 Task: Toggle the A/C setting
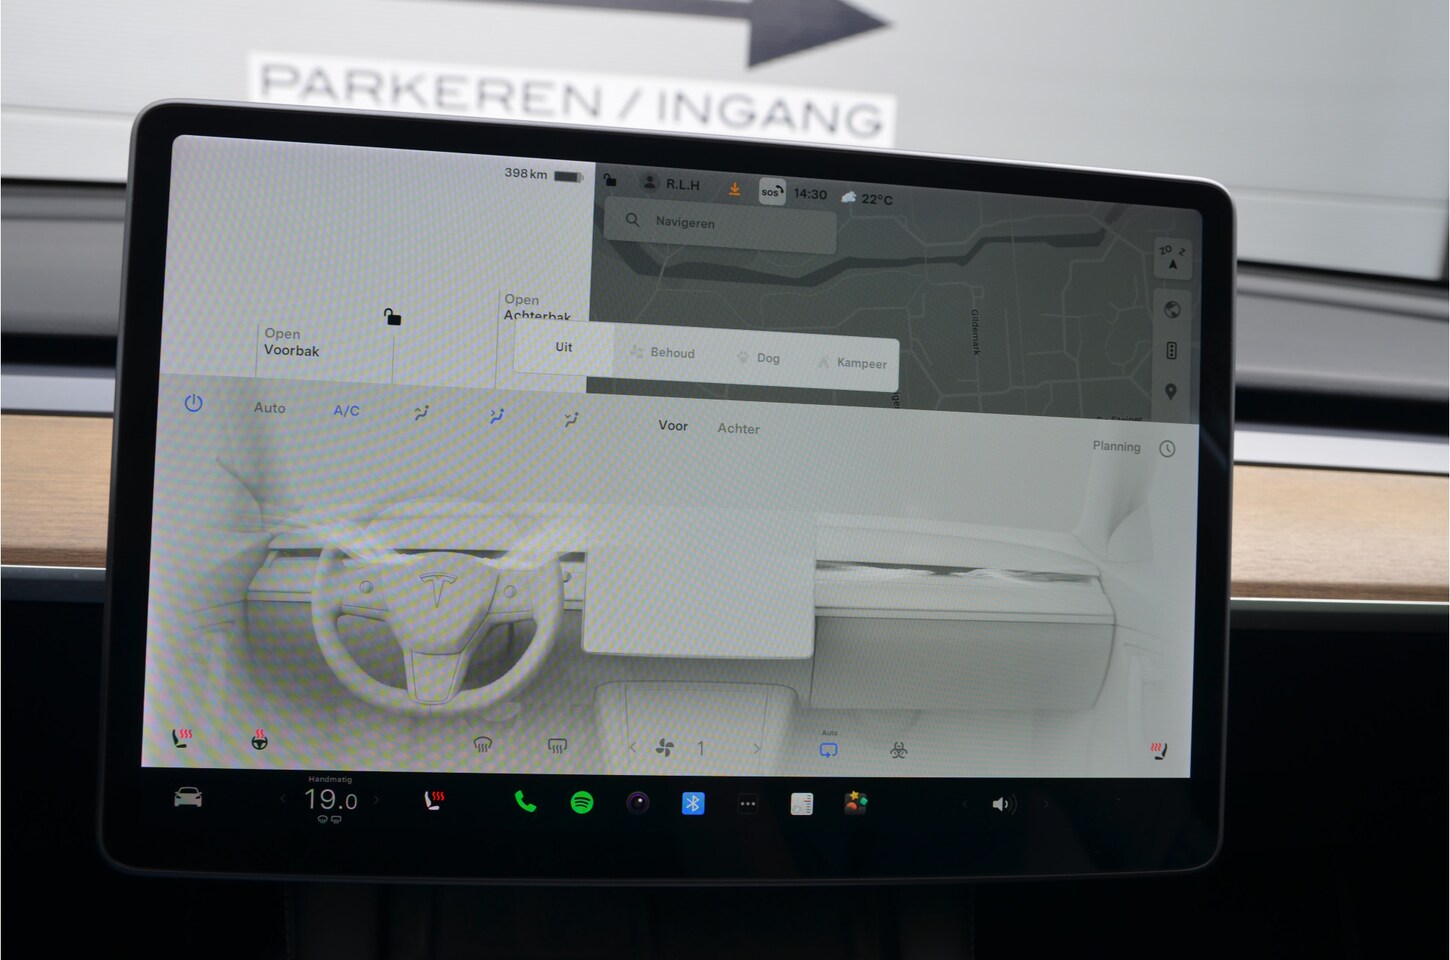click(346, 410)
